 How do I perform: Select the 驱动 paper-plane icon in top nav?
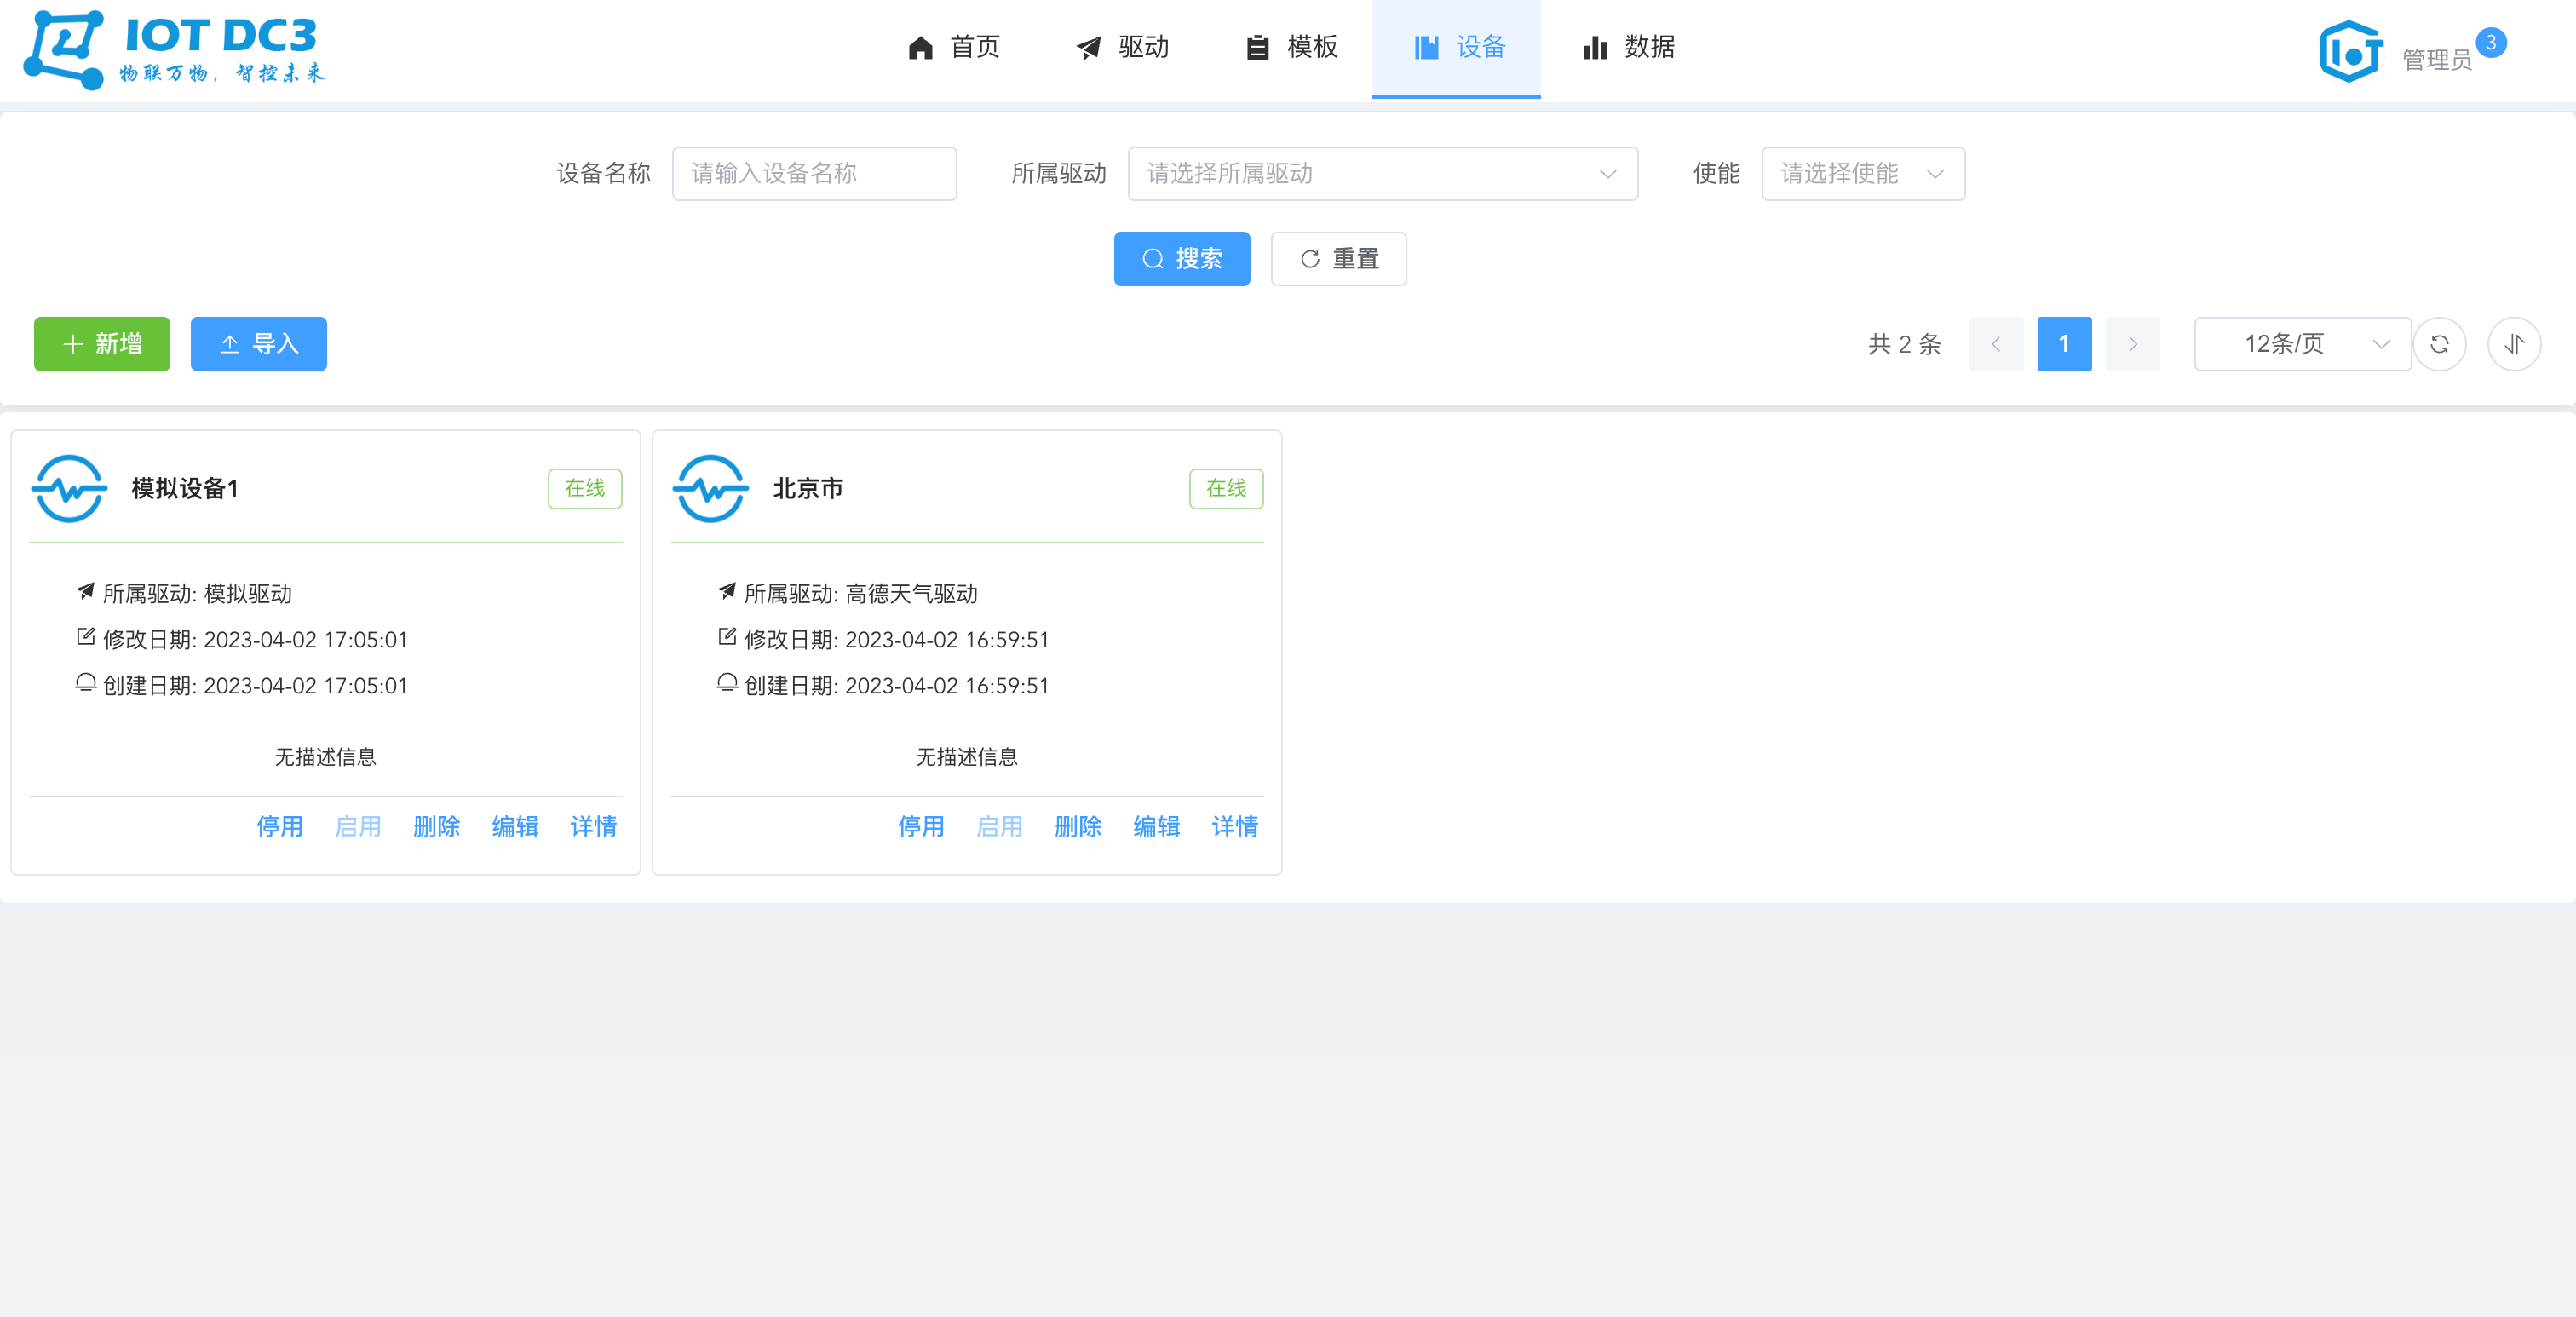1088,47
